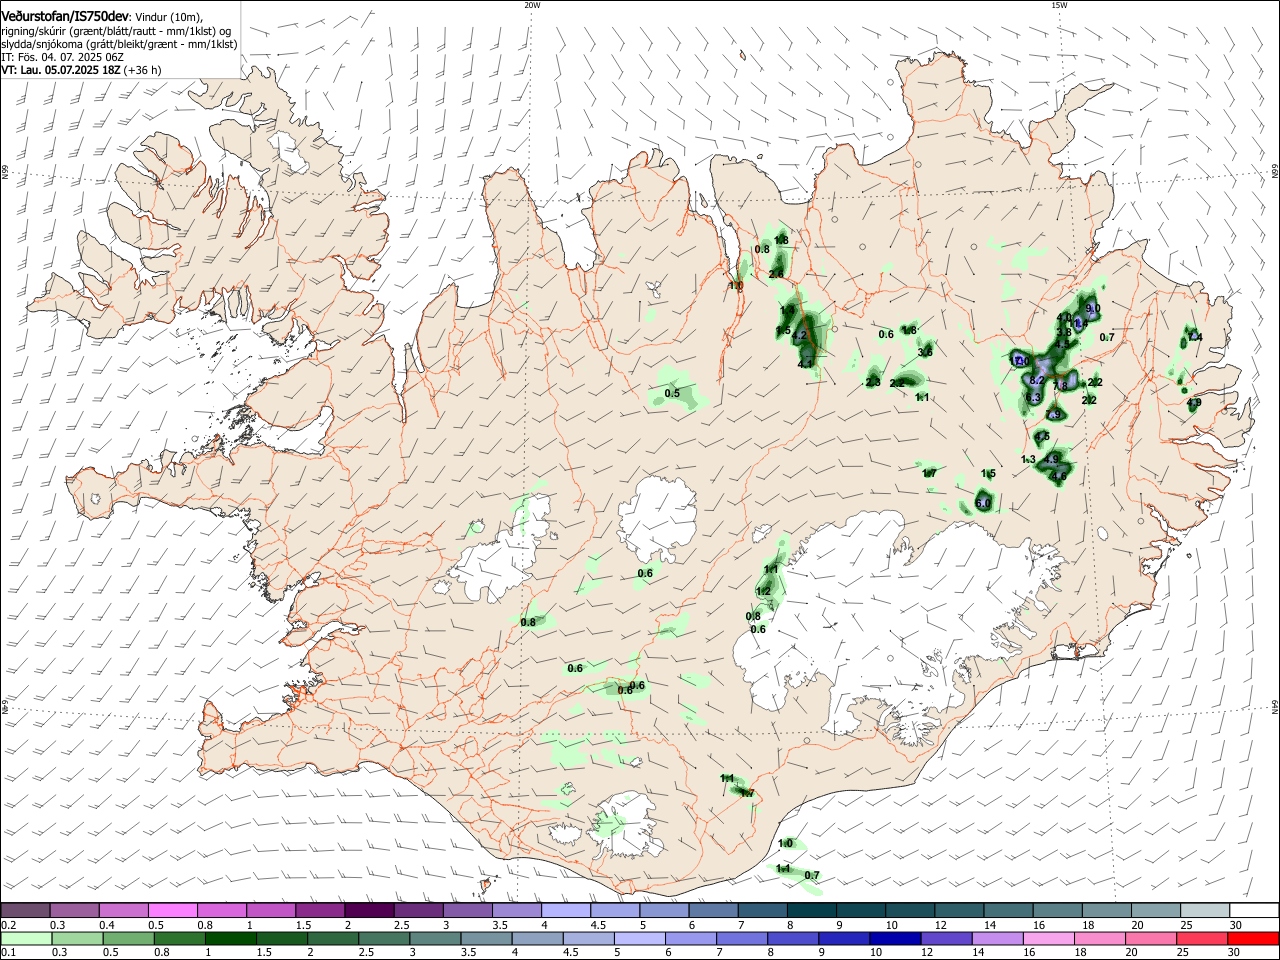Select the navy blue rain swatch labeled 10
1280x960 pixels.
(x=893, y=938)
